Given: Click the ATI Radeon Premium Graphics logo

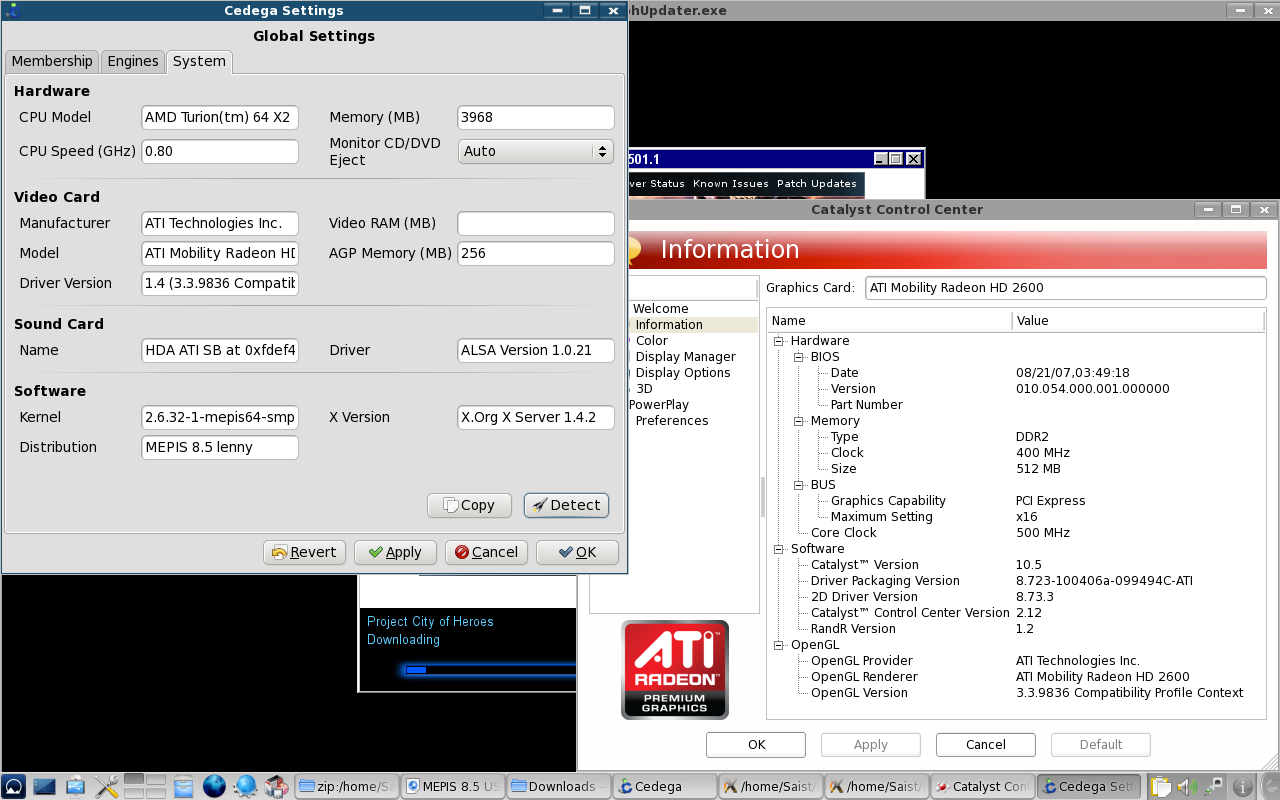Looking at the screenshot, I should pos(675,669).
